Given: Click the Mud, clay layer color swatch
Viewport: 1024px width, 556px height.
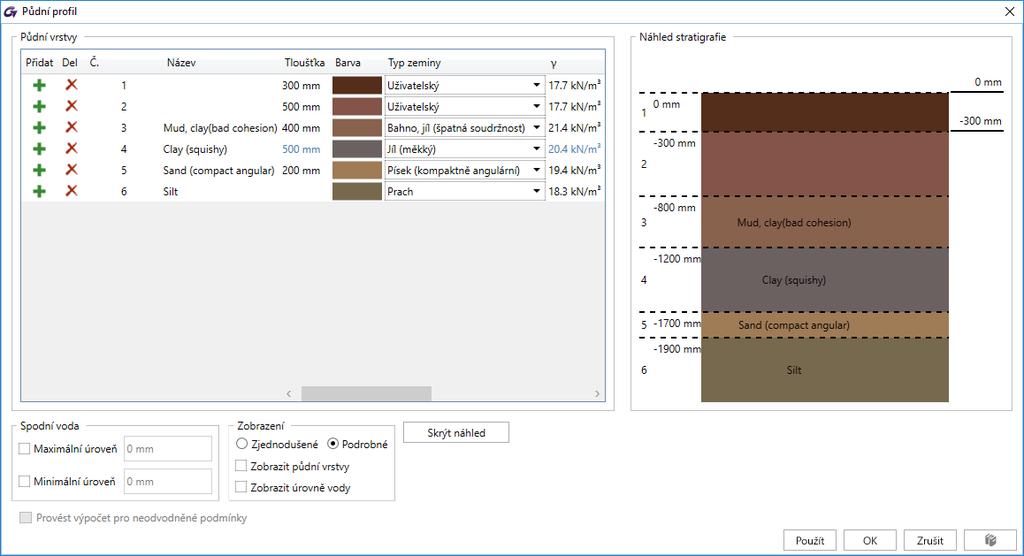Looking at the screenshot, I should click(x=357, y=127).
